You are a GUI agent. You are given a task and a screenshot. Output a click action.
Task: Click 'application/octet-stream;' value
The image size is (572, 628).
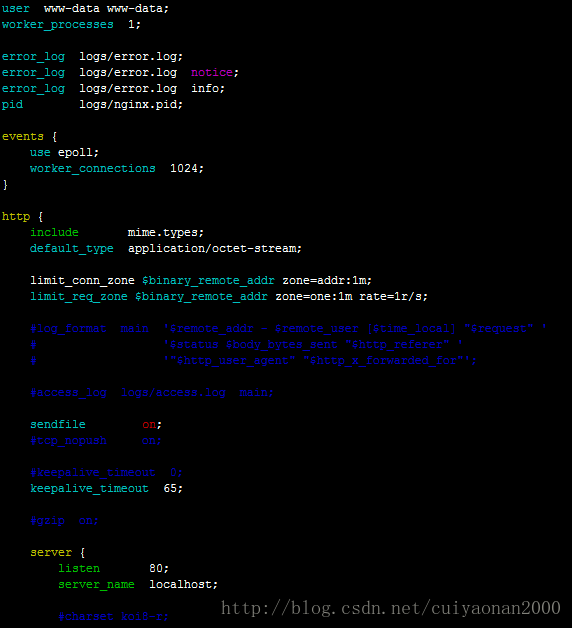pyautogui.click(x=215, y=249)
